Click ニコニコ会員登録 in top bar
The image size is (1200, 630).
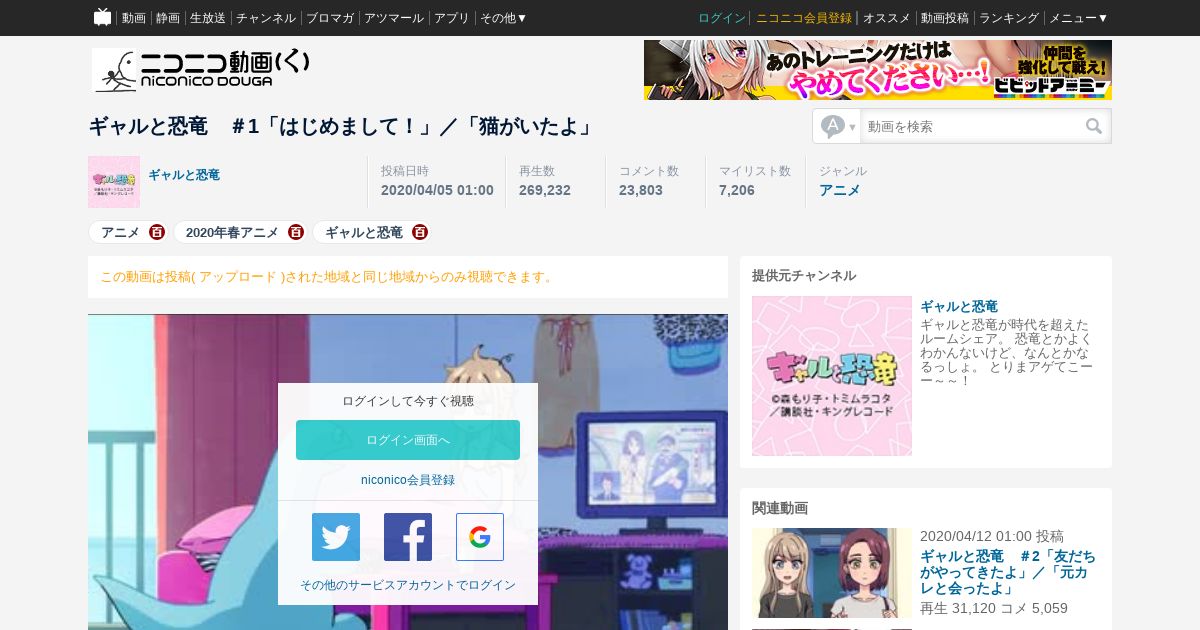tap(804, 18)
